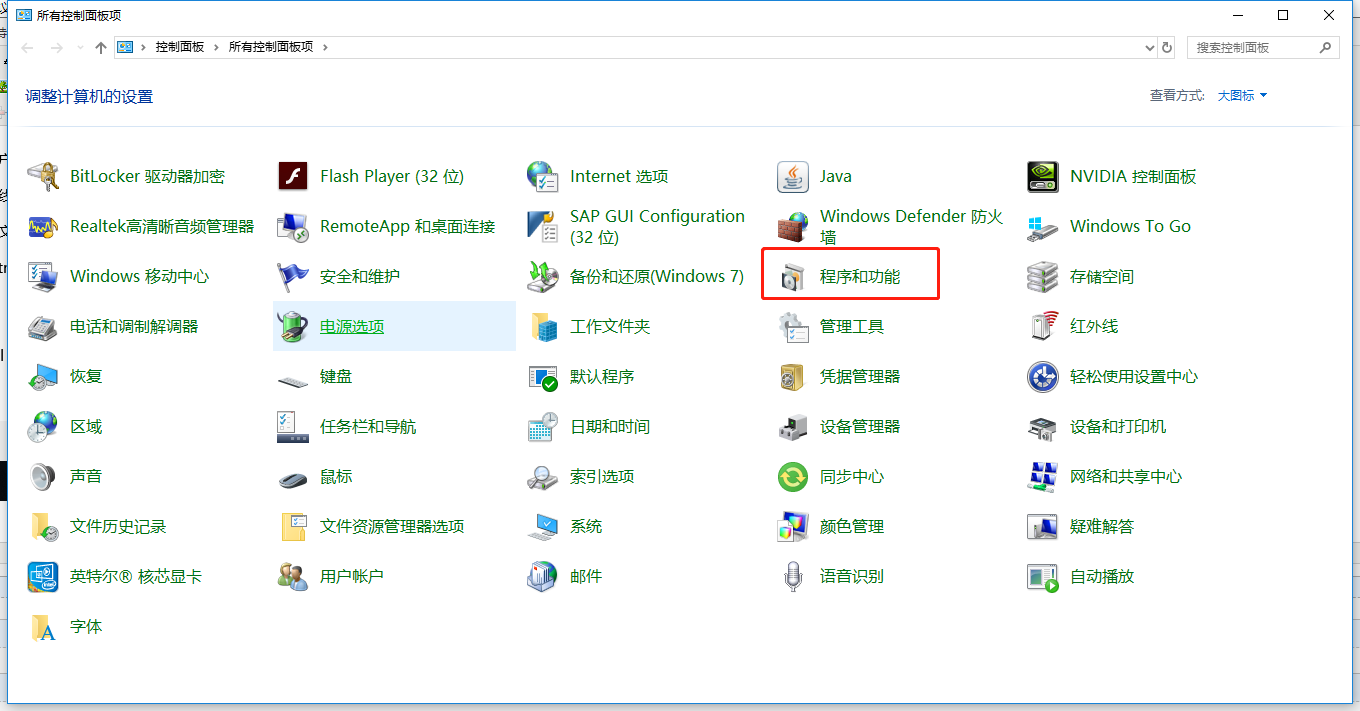
Task: Open the 安全和维护 flag icon
Action: pos(293,277)
